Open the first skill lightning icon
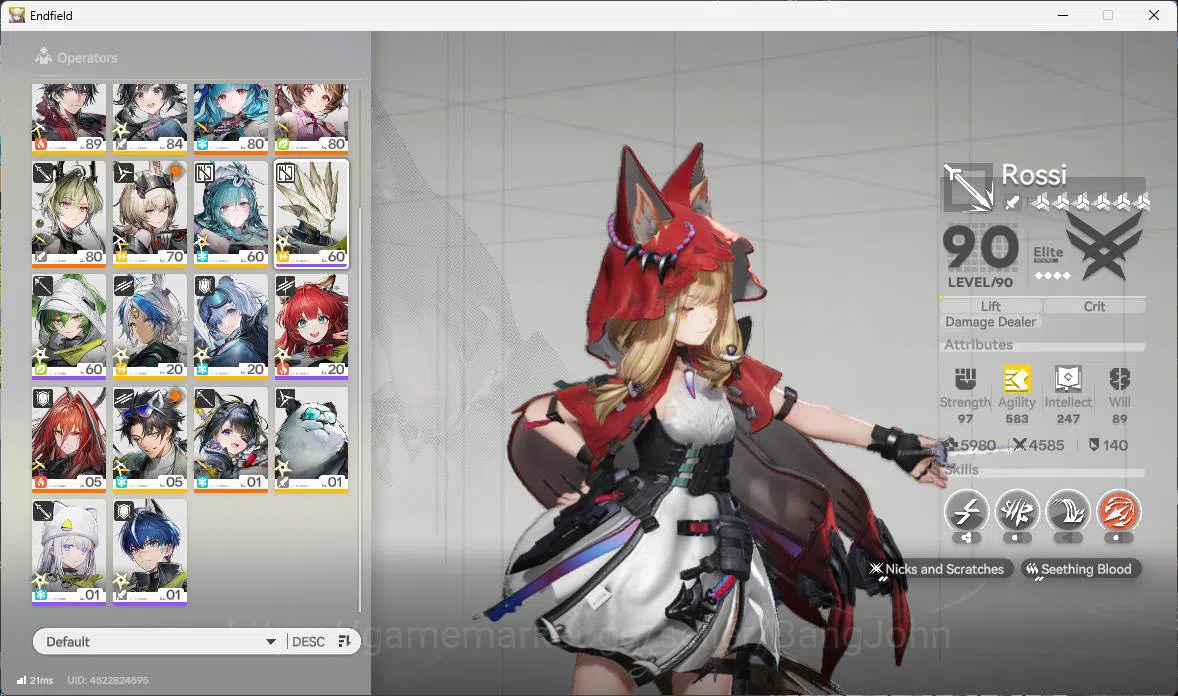This screenshot has height=696, width=1178. (x=966, y=512)
